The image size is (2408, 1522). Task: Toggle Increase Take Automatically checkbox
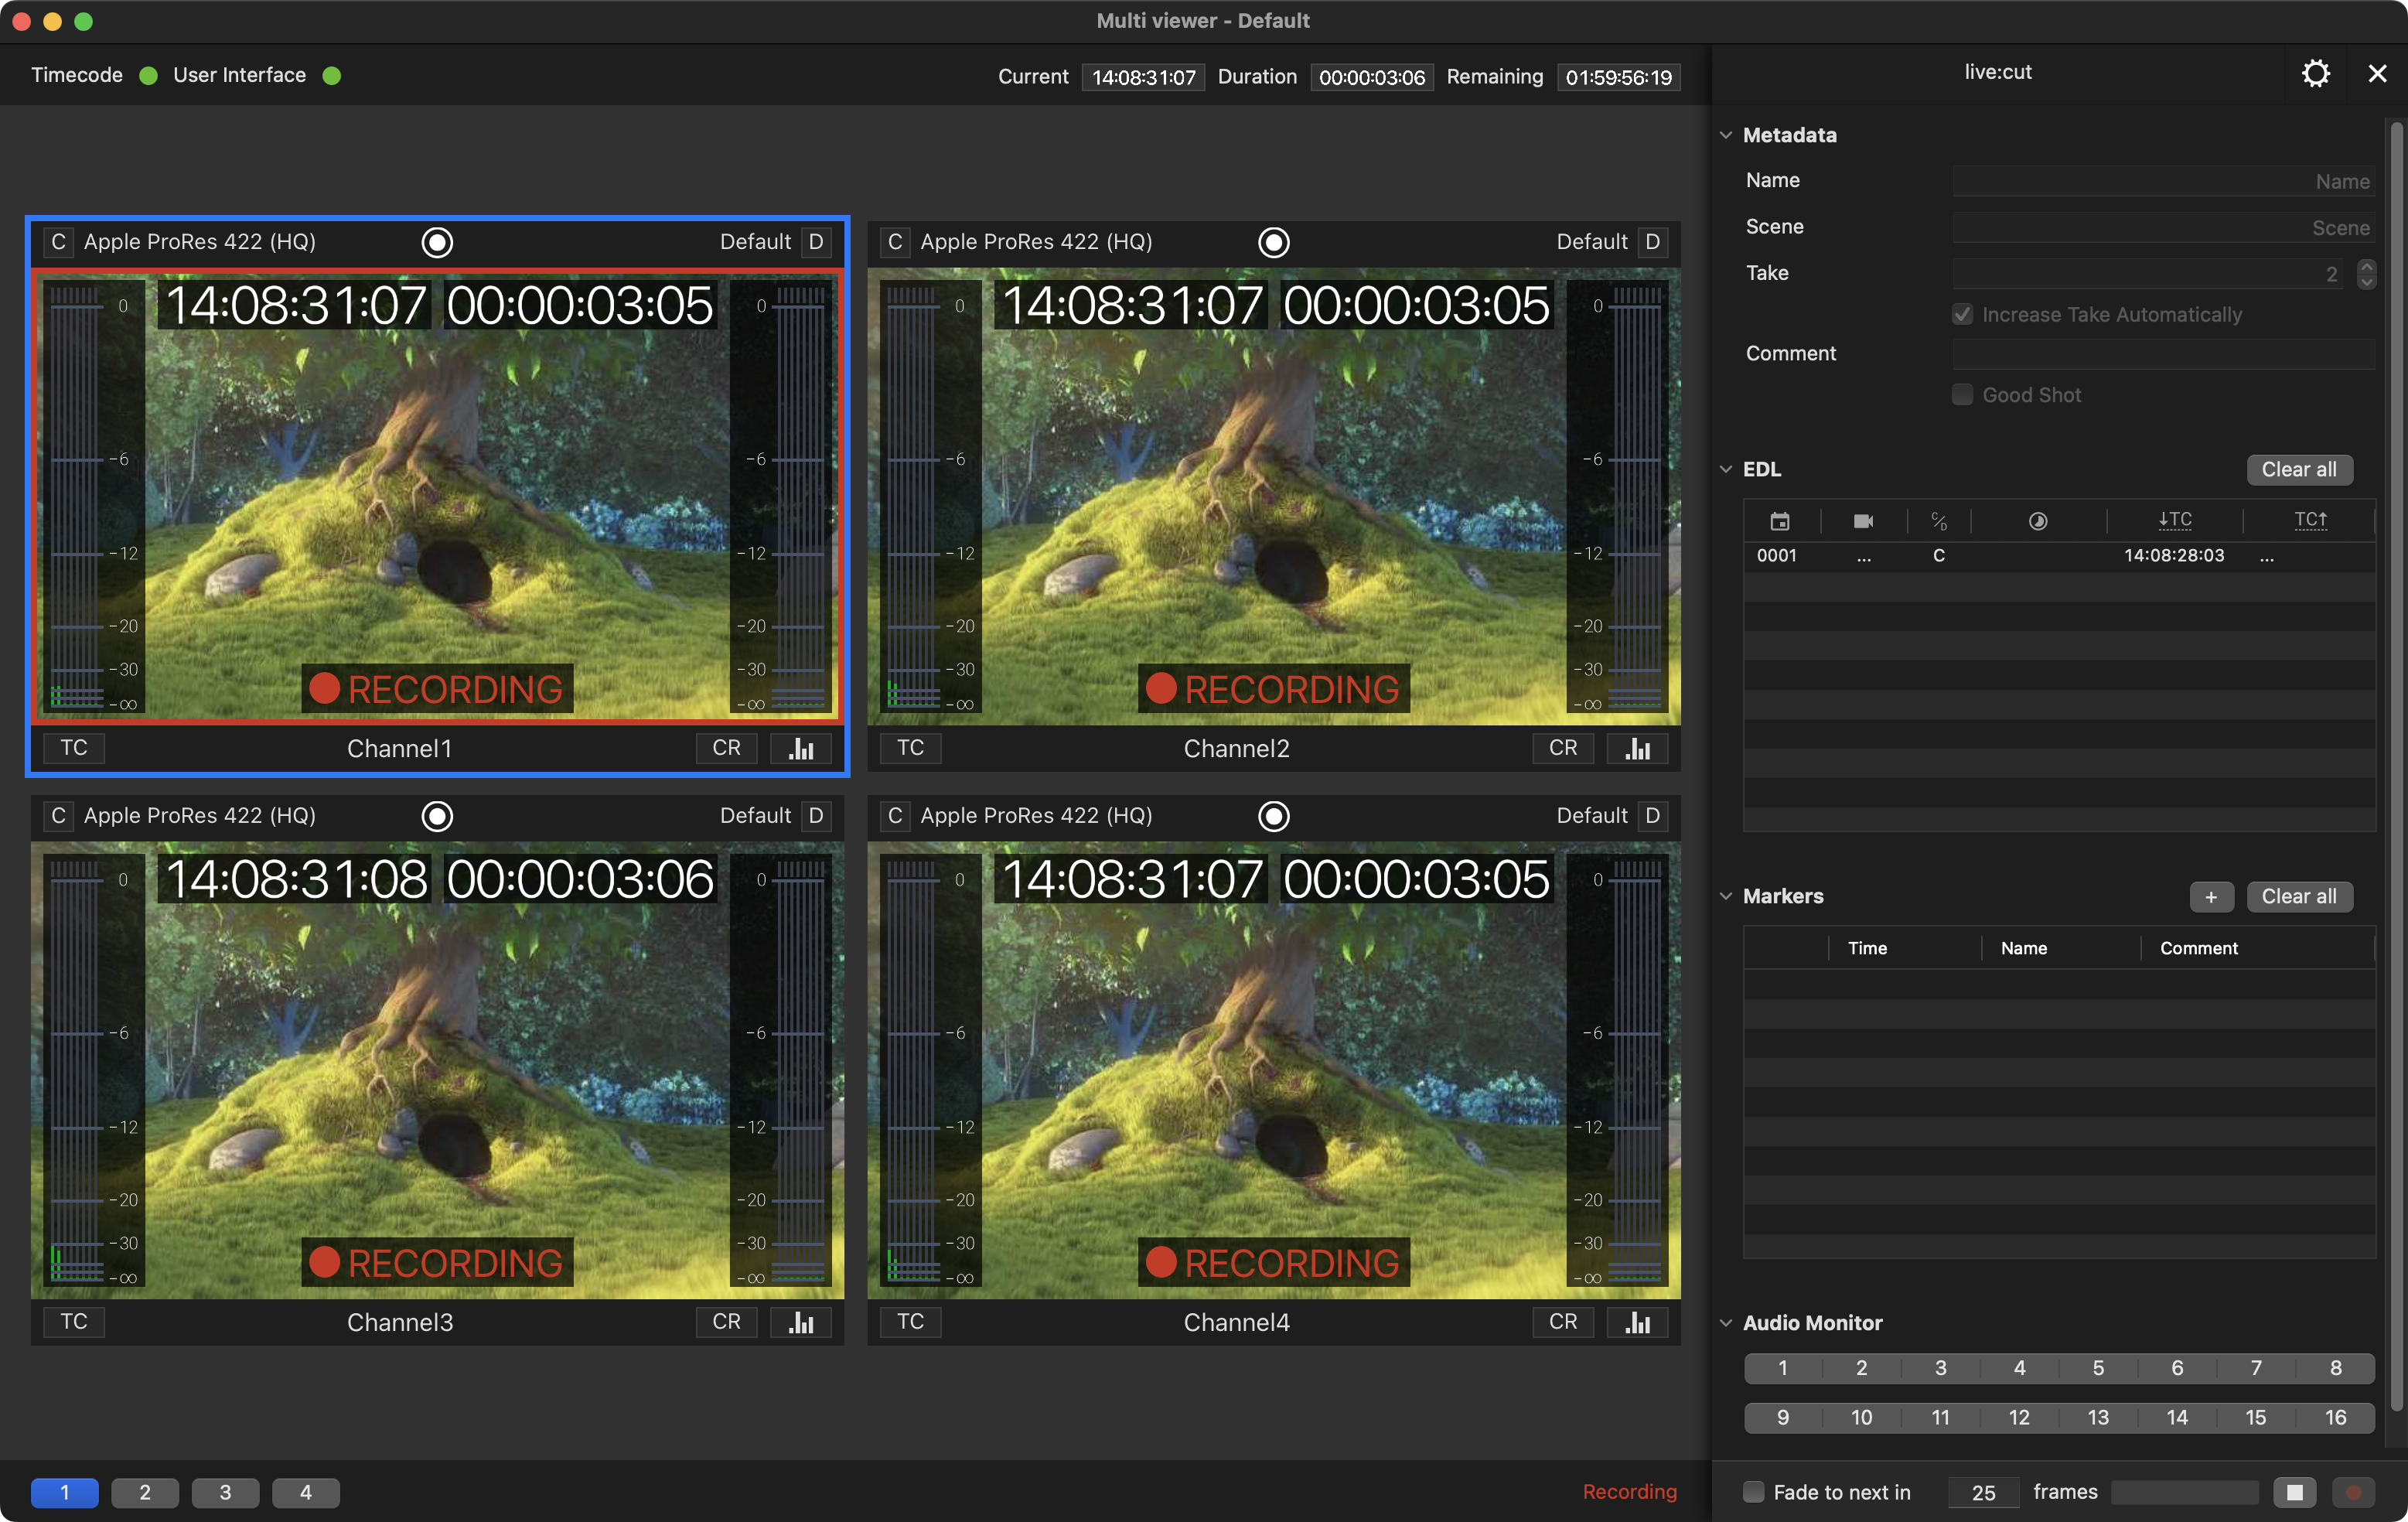[1962, 315]
